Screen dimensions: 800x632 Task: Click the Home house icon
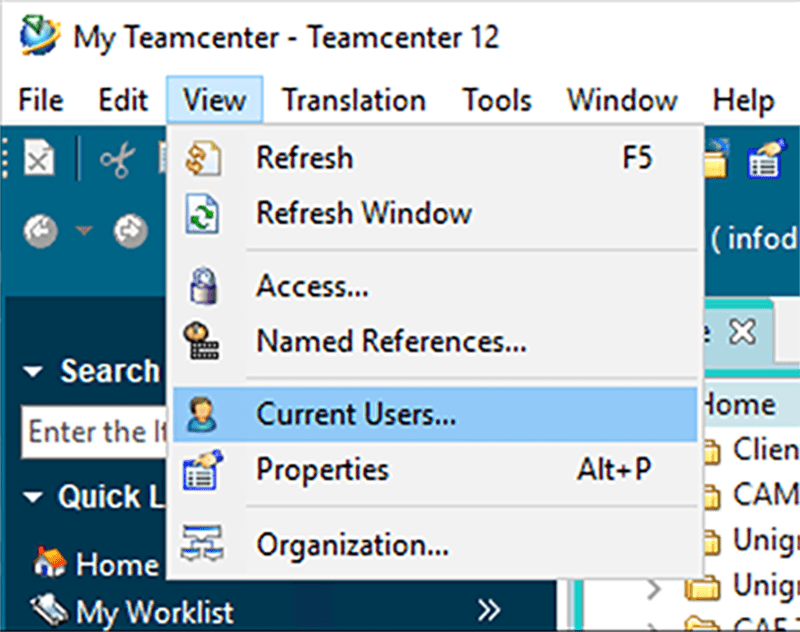(x=49, y=563)
